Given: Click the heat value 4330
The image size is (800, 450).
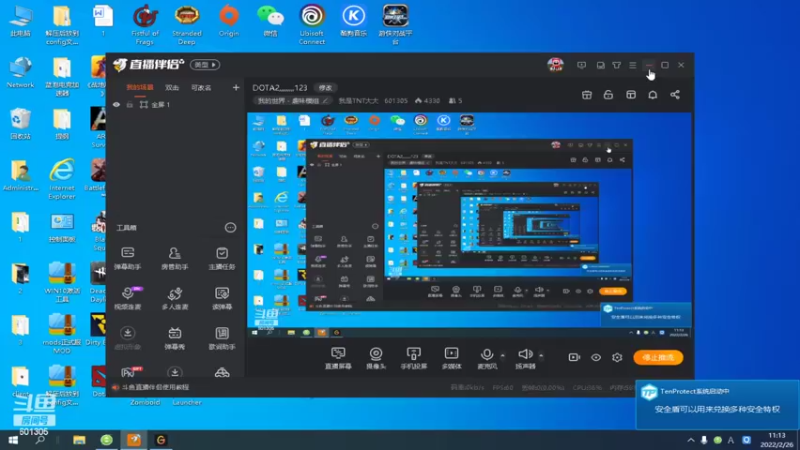Looking at the screenshot, I should pyautogui.click(x=428, y=101).
